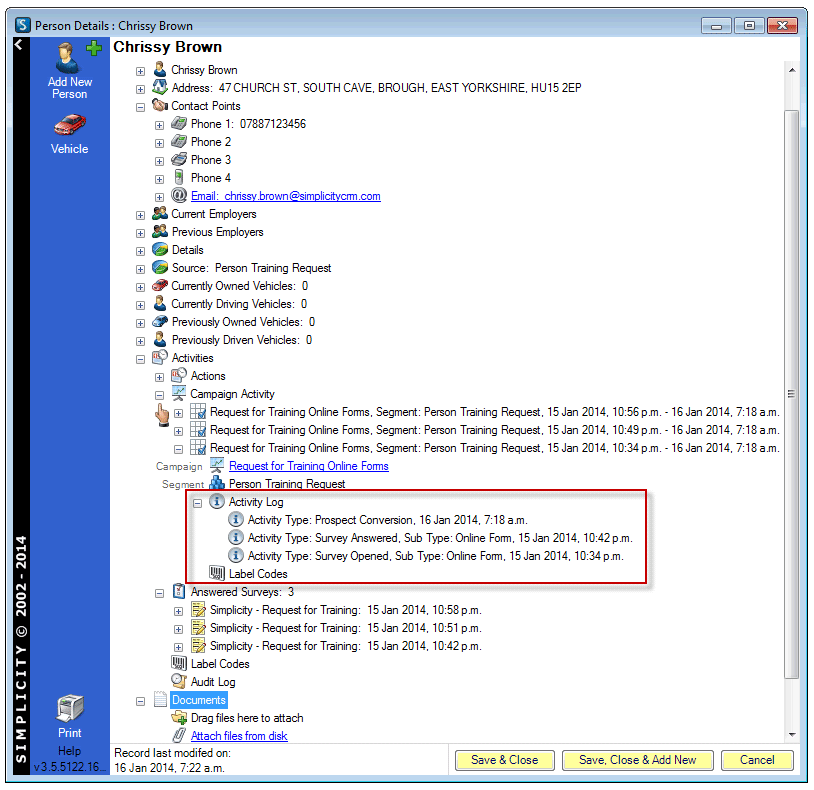Click the Print printer icon
The height and width of the screenshot is (790, 814).
(70, 709)
